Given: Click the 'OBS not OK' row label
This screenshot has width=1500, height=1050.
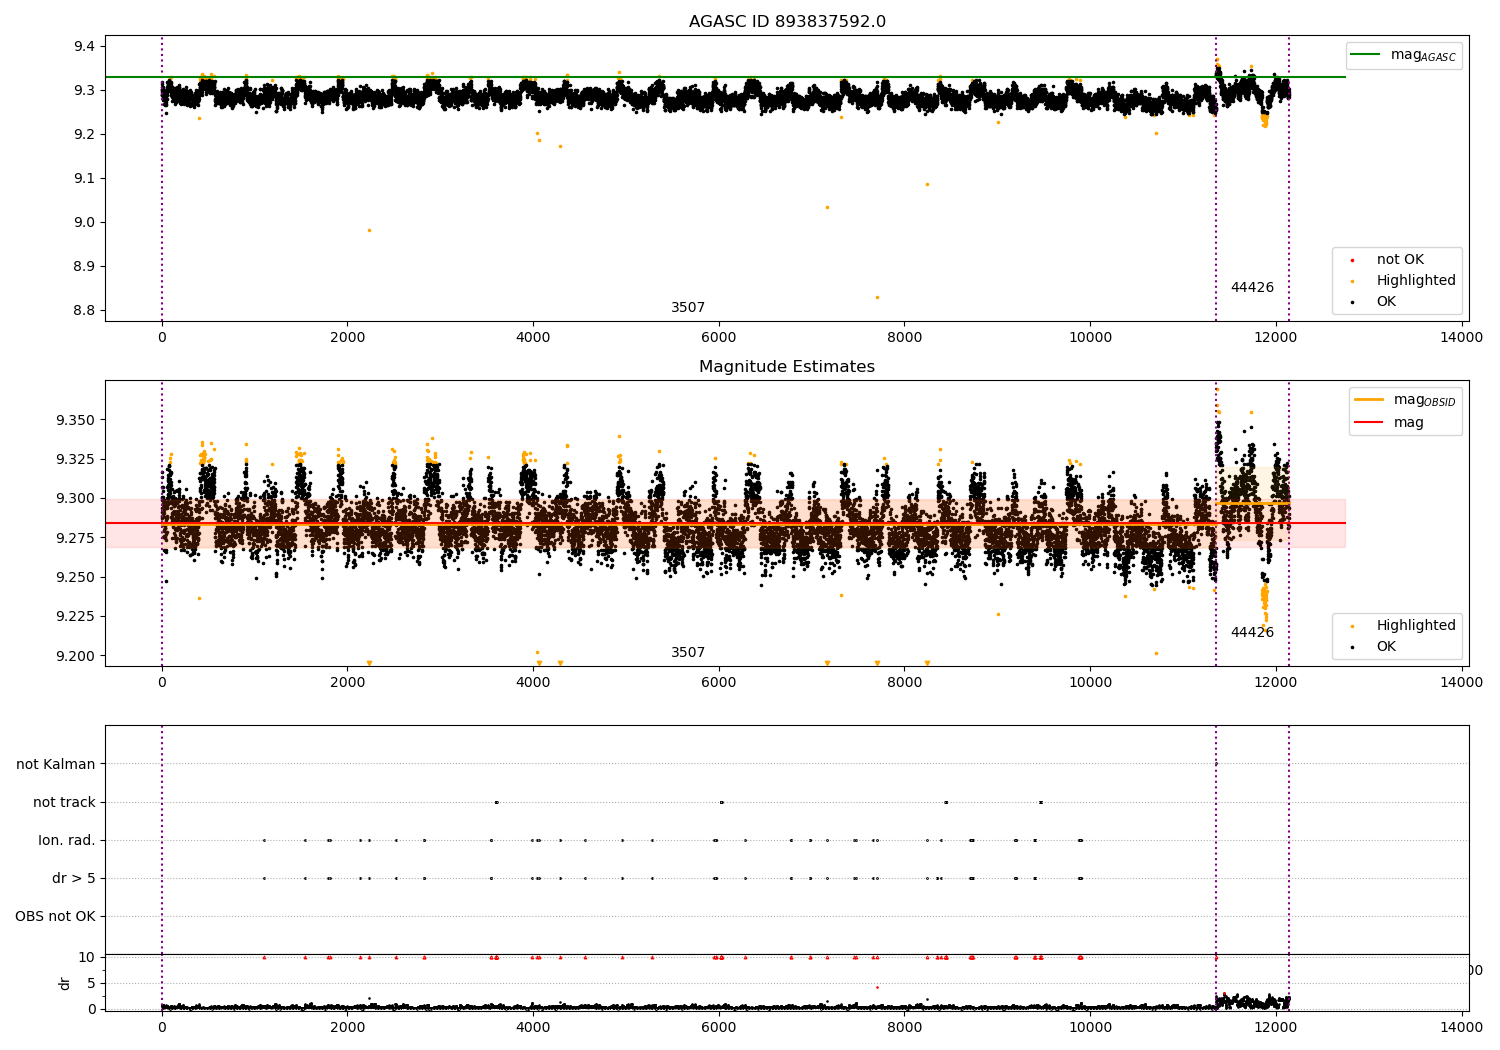Looking at the screenshot, I should tap(55, 916).
